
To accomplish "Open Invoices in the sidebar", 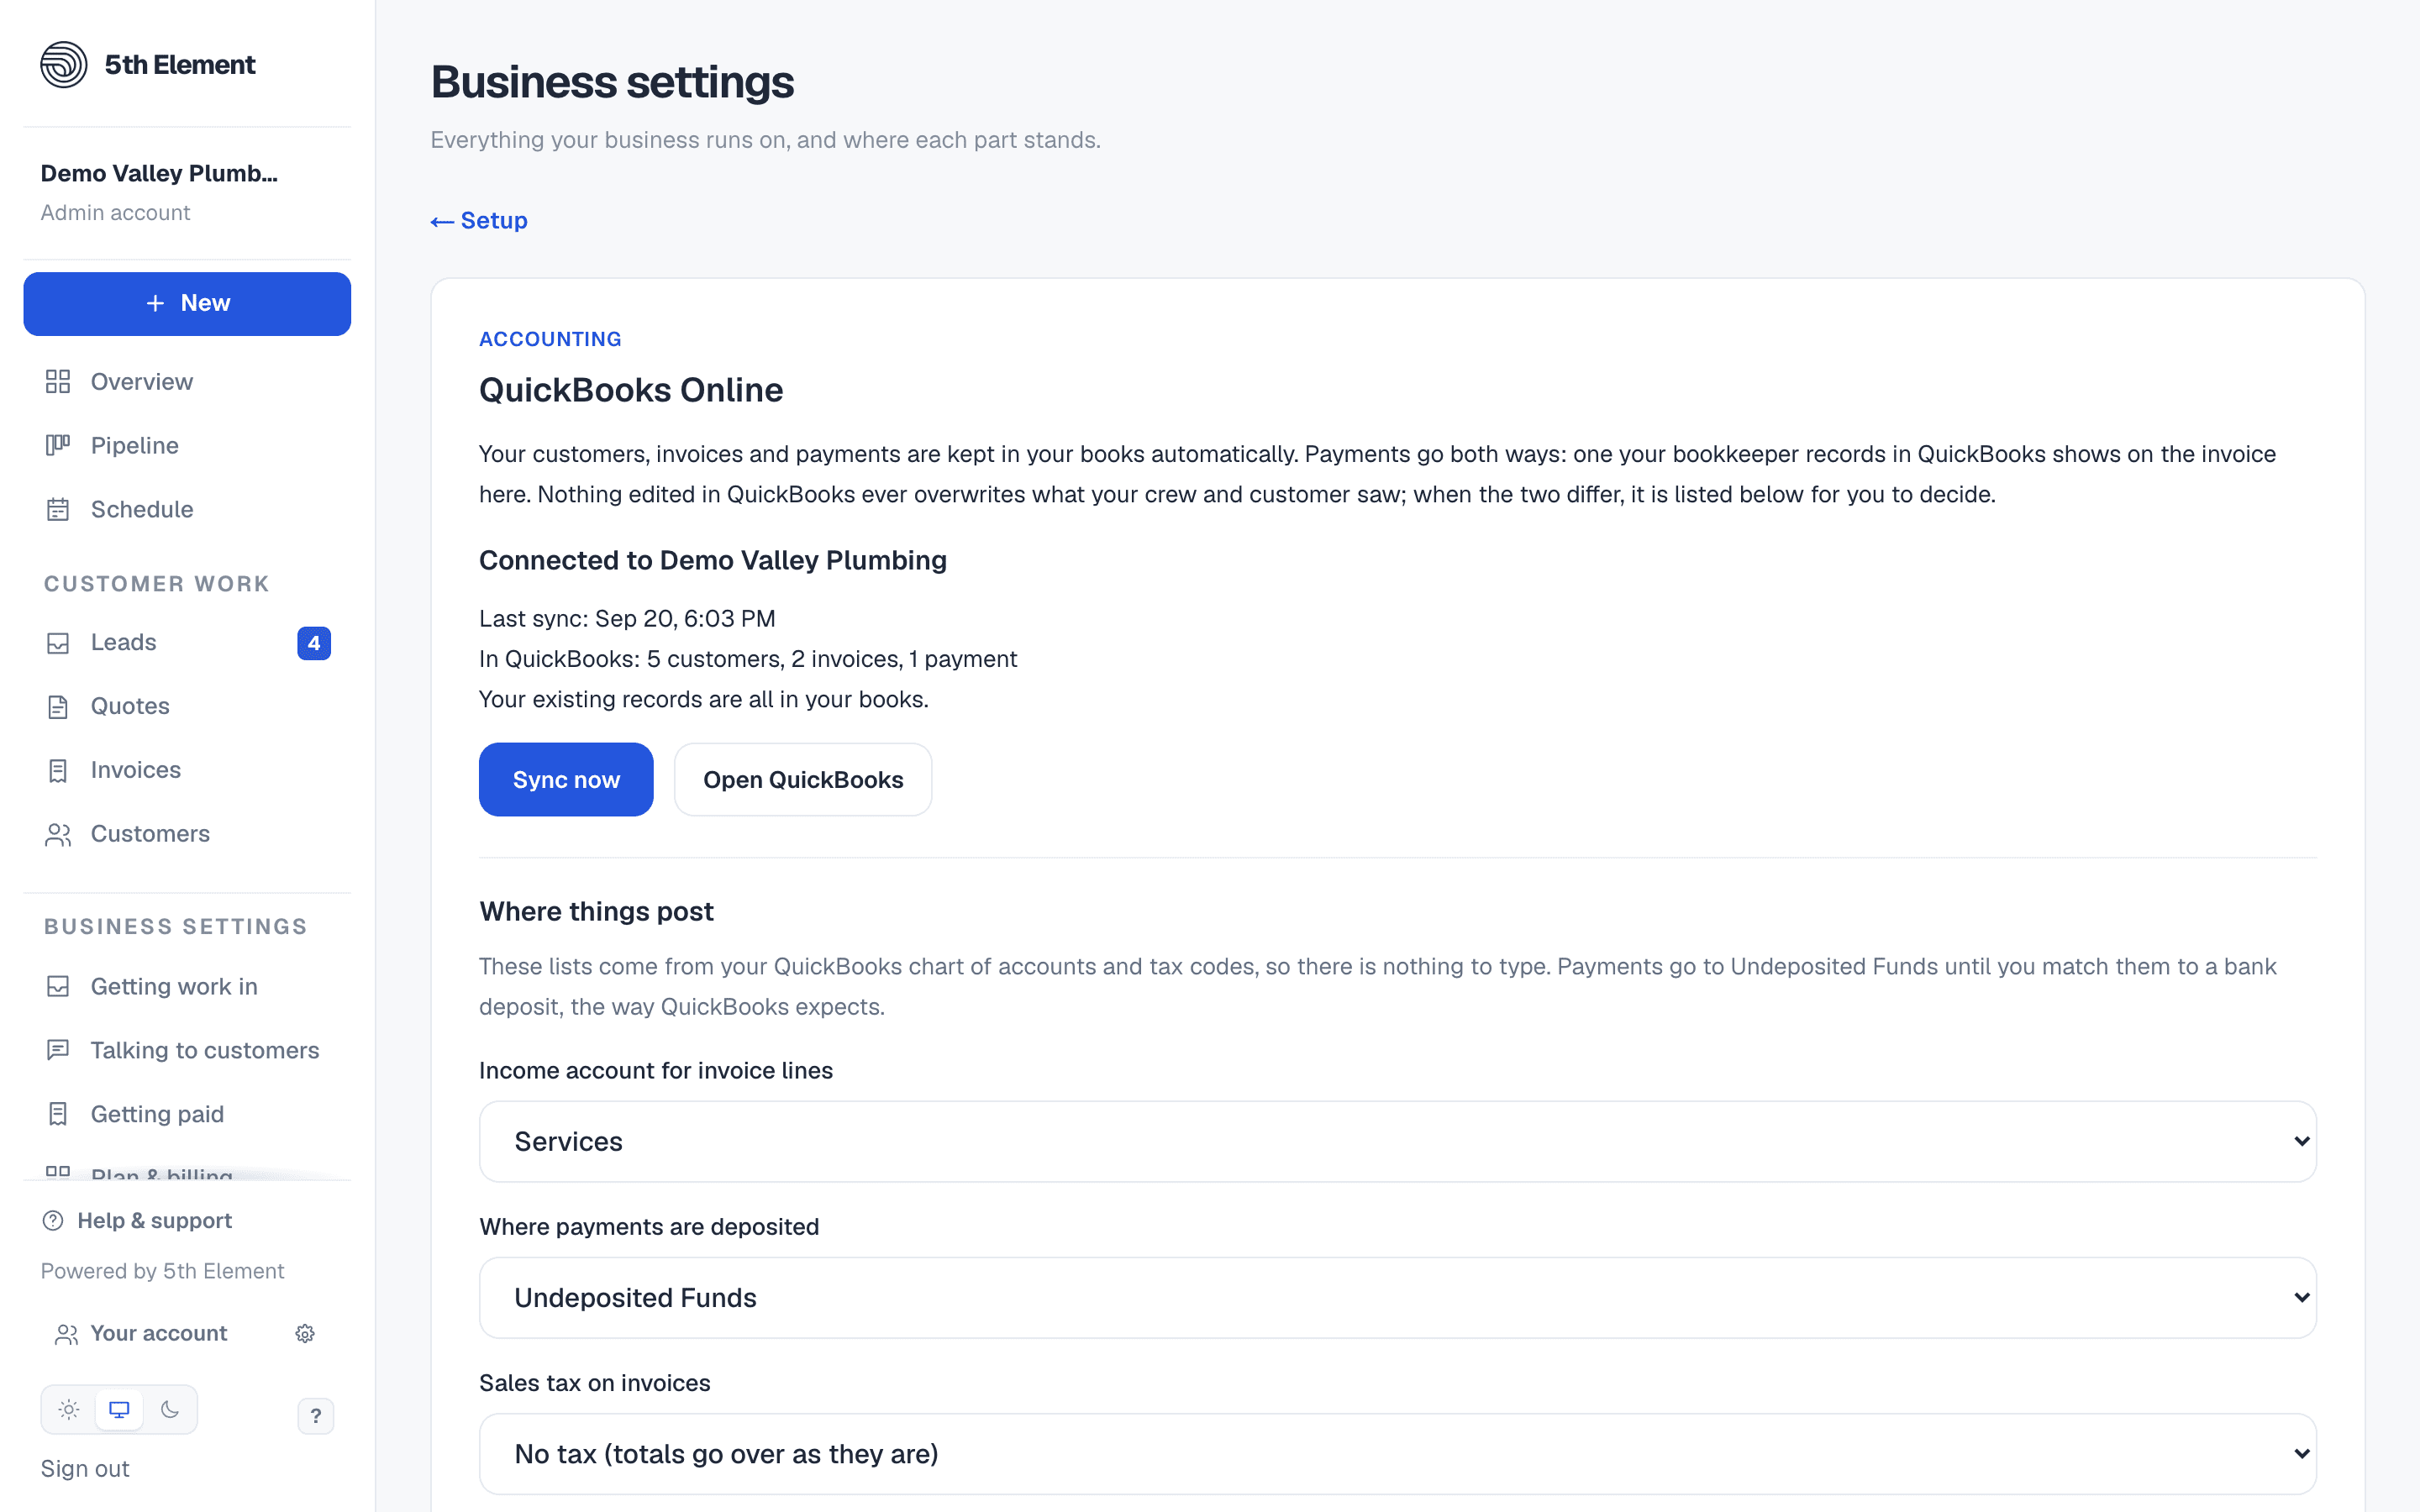I will [187, 771].
